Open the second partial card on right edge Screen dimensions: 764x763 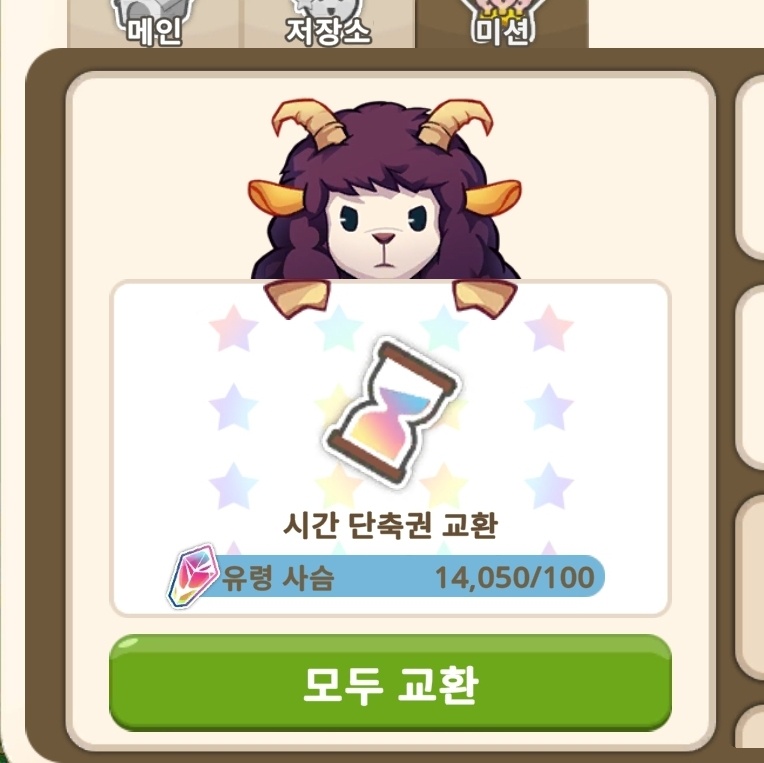[750, 379]
